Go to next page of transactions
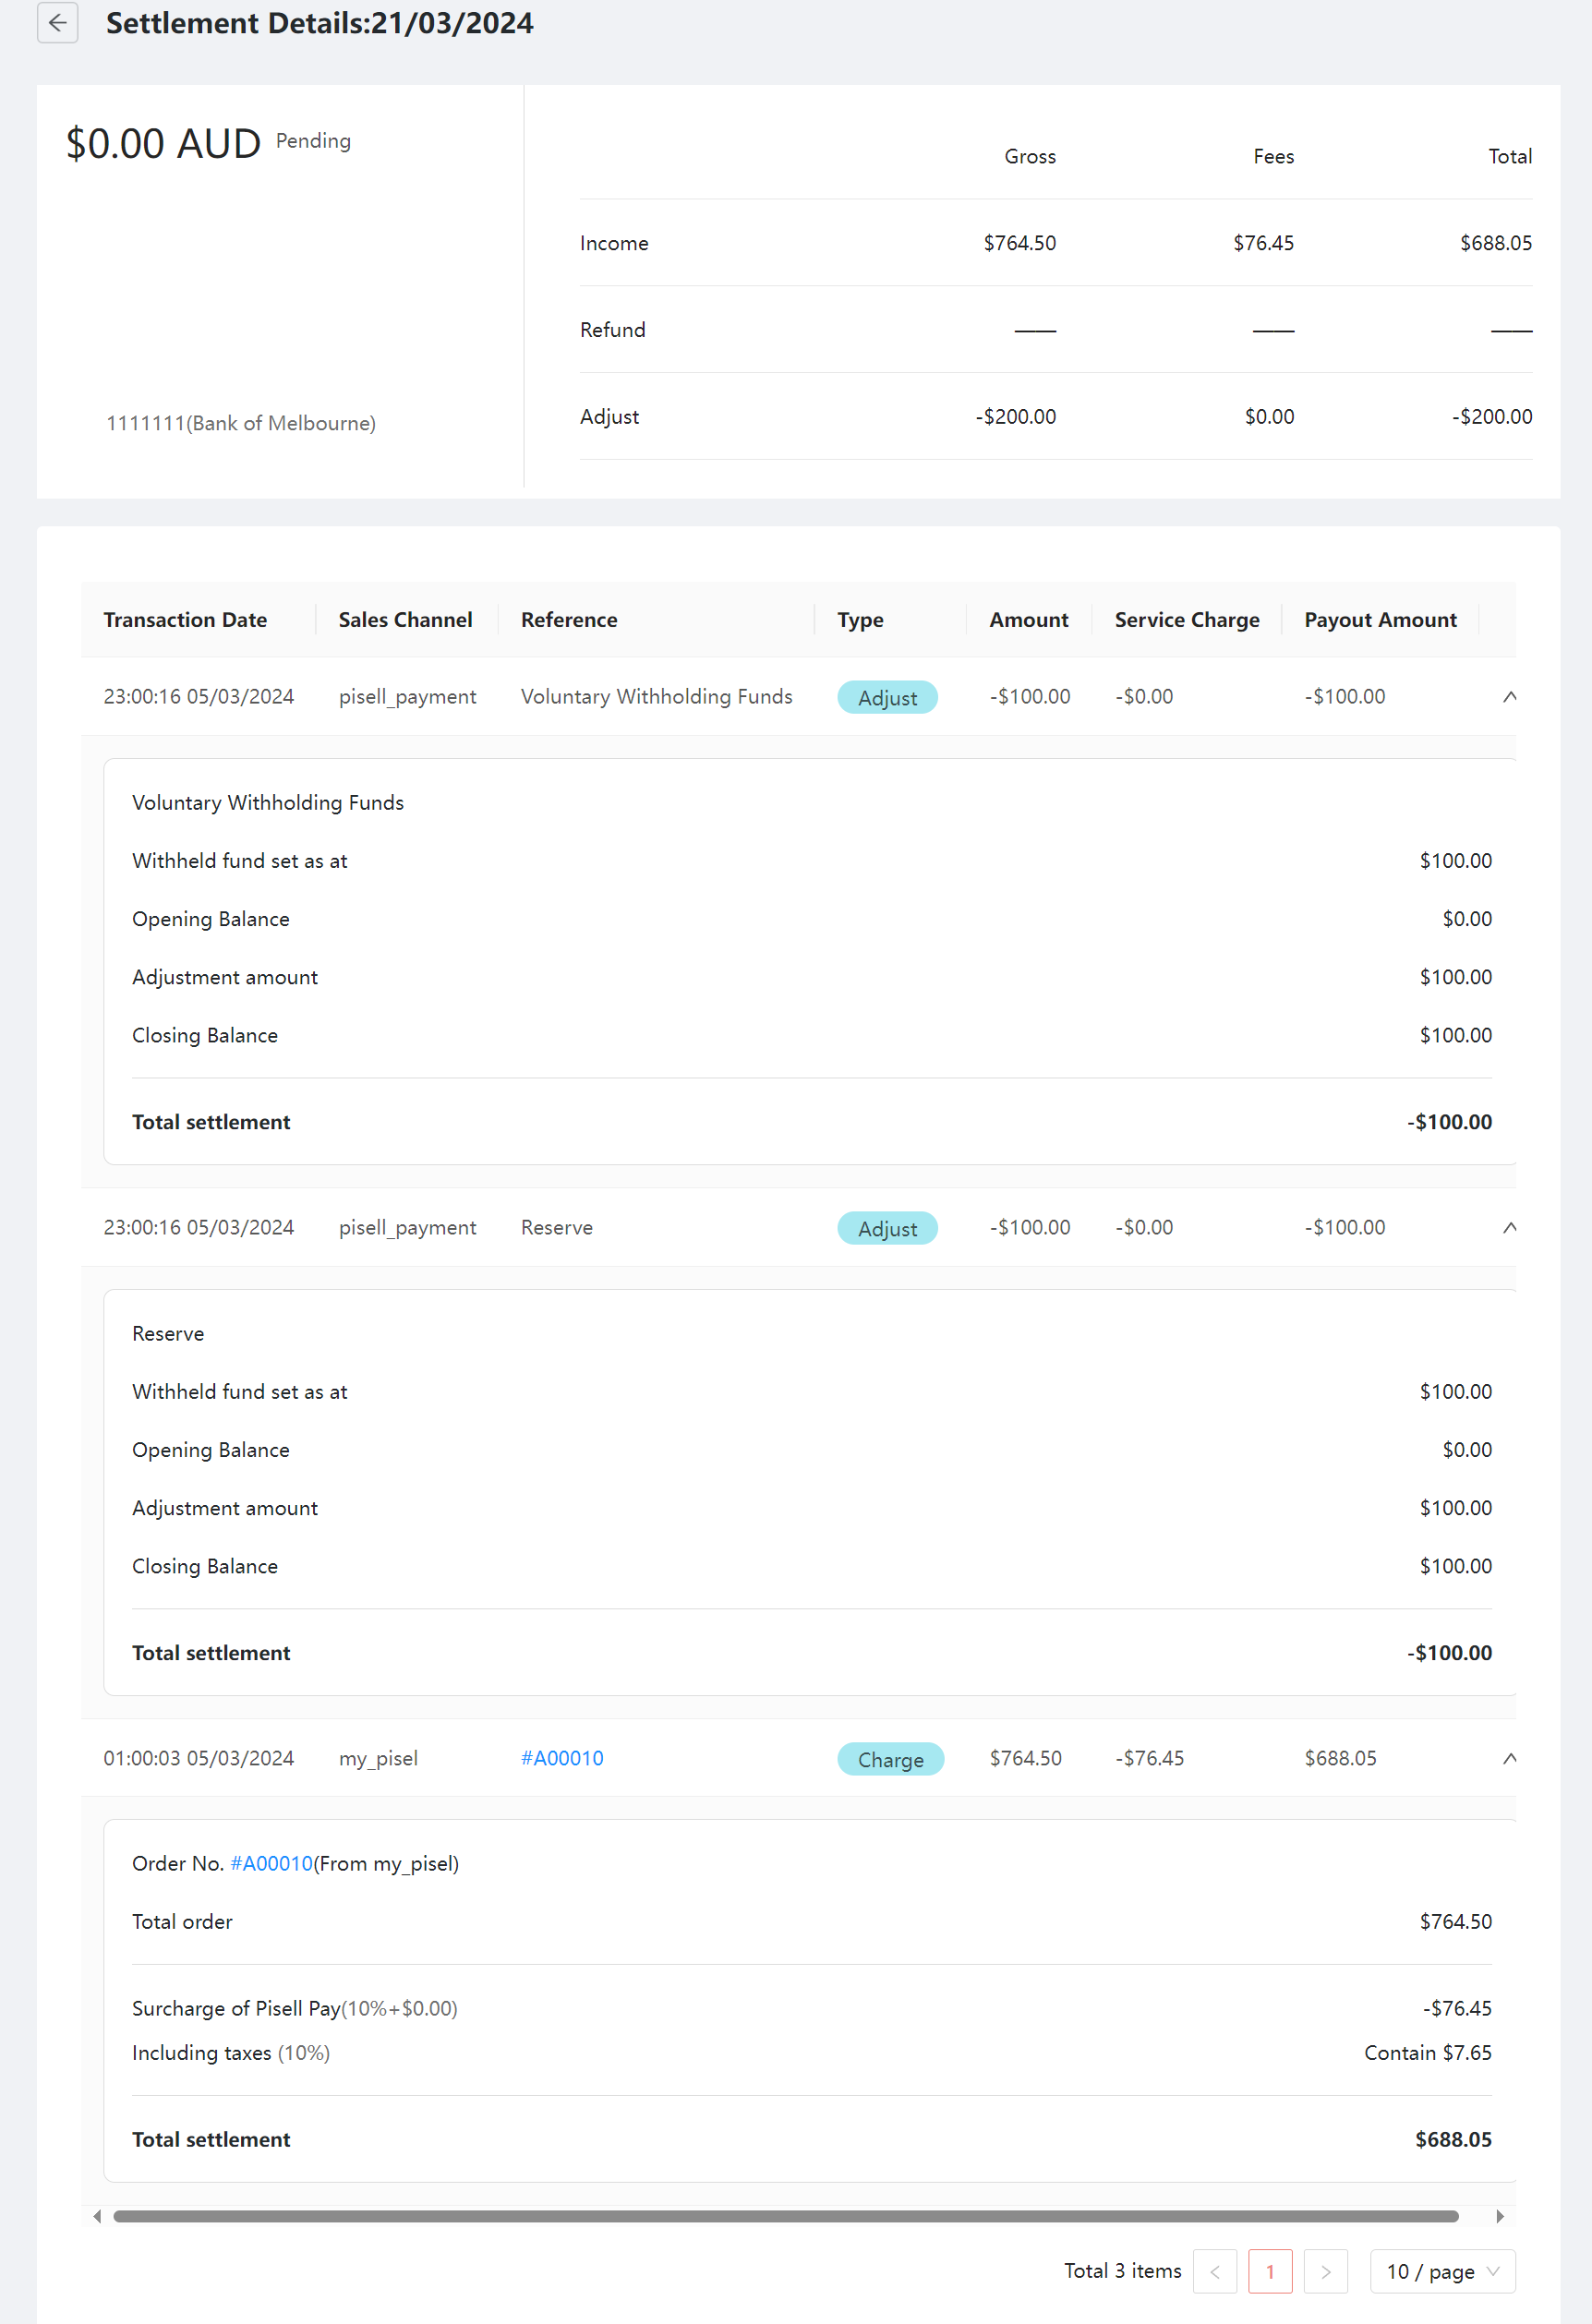This screenshot has width=1592, height=2324. click(x=1325, y=2271)
